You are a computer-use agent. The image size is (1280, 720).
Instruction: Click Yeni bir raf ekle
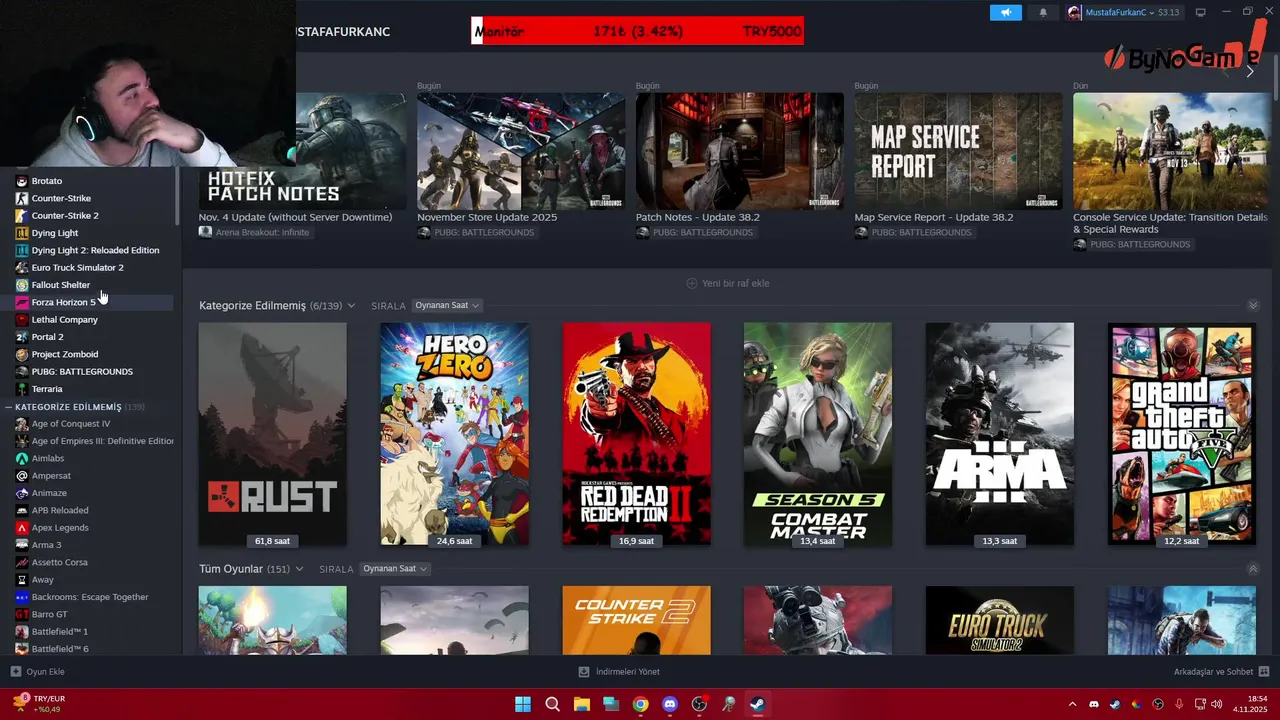pyautogui.click(x=736, y=283)
